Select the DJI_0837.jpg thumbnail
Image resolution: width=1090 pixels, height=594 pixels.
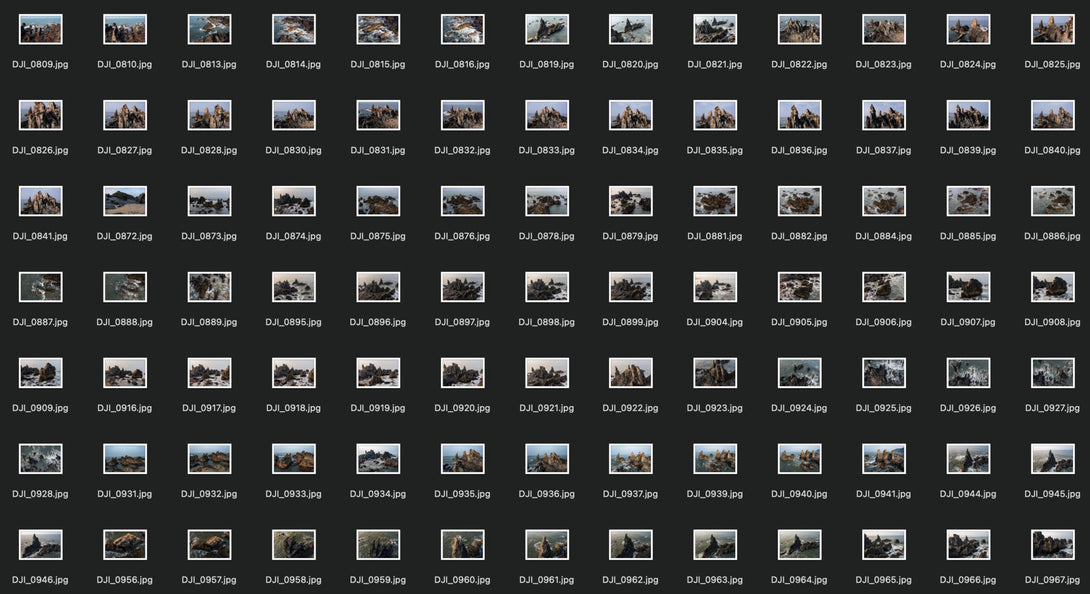pyautogui.click(x=884, y=115)
